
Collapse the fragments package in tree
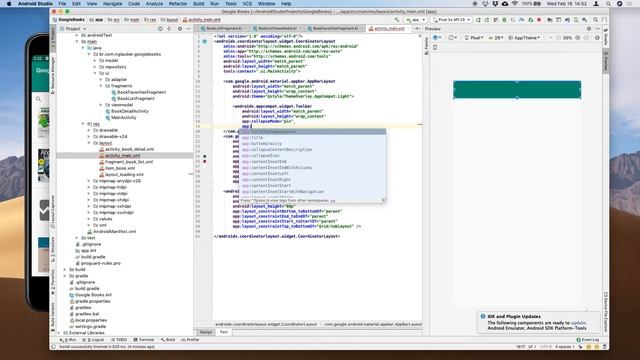point(101,86)
